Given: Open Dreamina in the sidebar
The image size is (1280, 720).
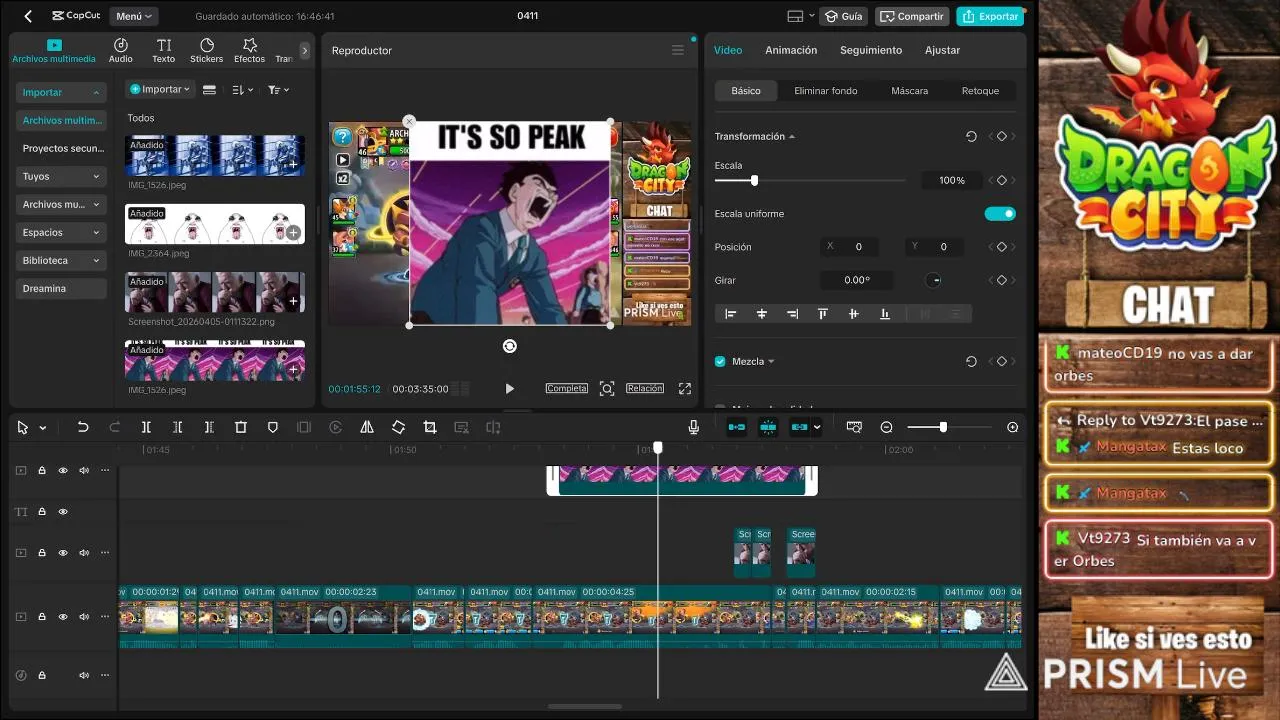Looking at the screenshot, I should [61, 288].
